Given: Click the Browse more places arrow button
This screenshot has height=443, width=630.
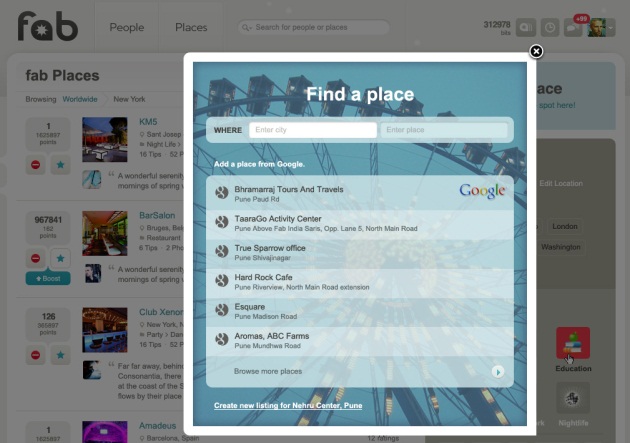Looking at the screenshot, I should click(x=498, y=372).
